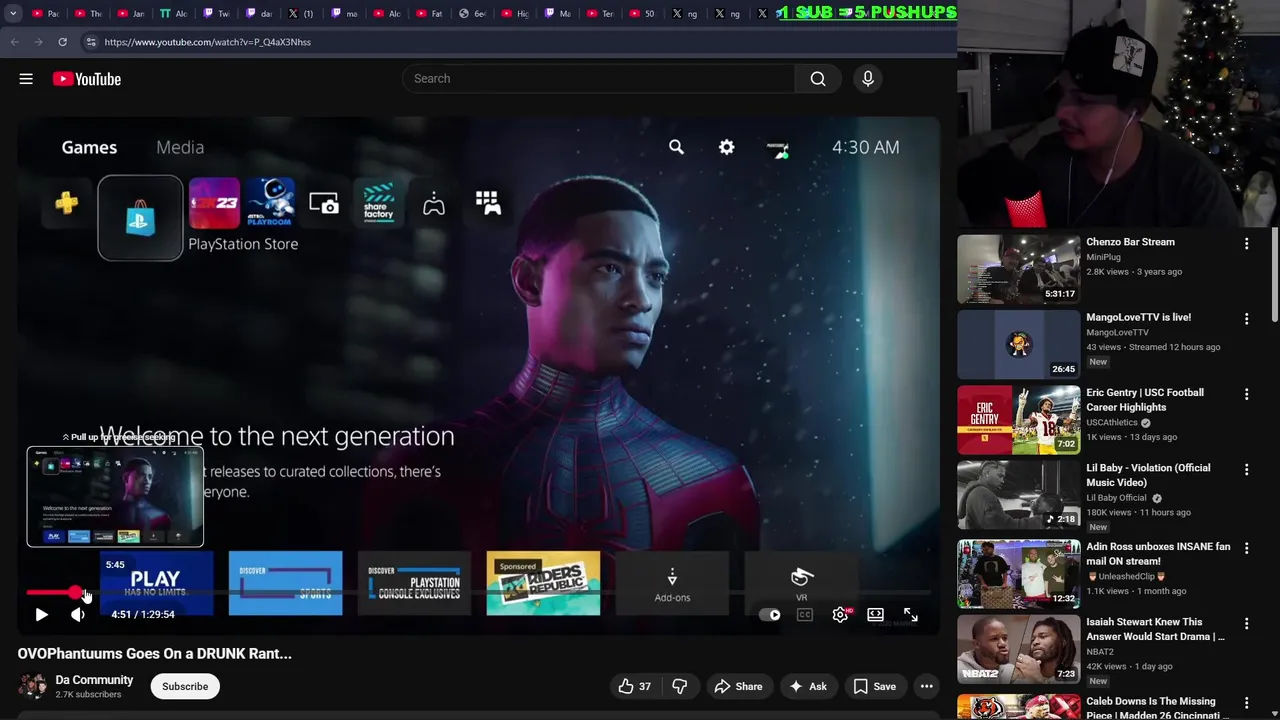The height and width of the screenshot is (720, 1280).
Task: Play the paused video
Action: 41,615
